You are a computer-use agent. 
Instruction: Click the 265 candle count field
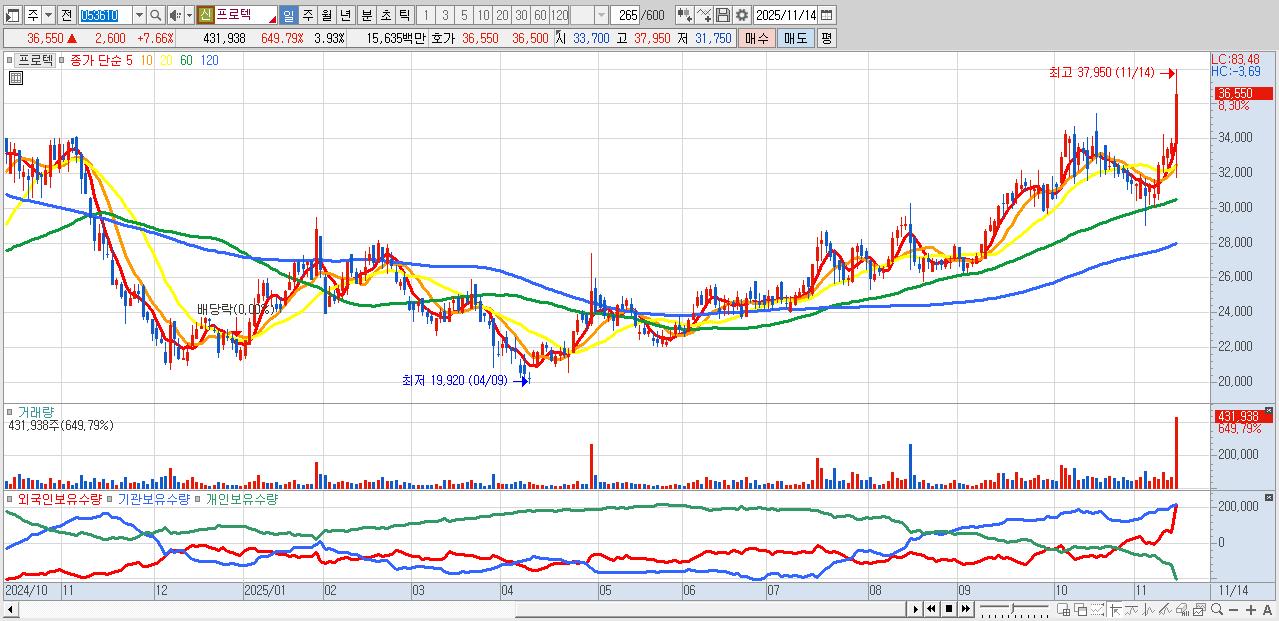pyautogui.click(x=626, y=15)
